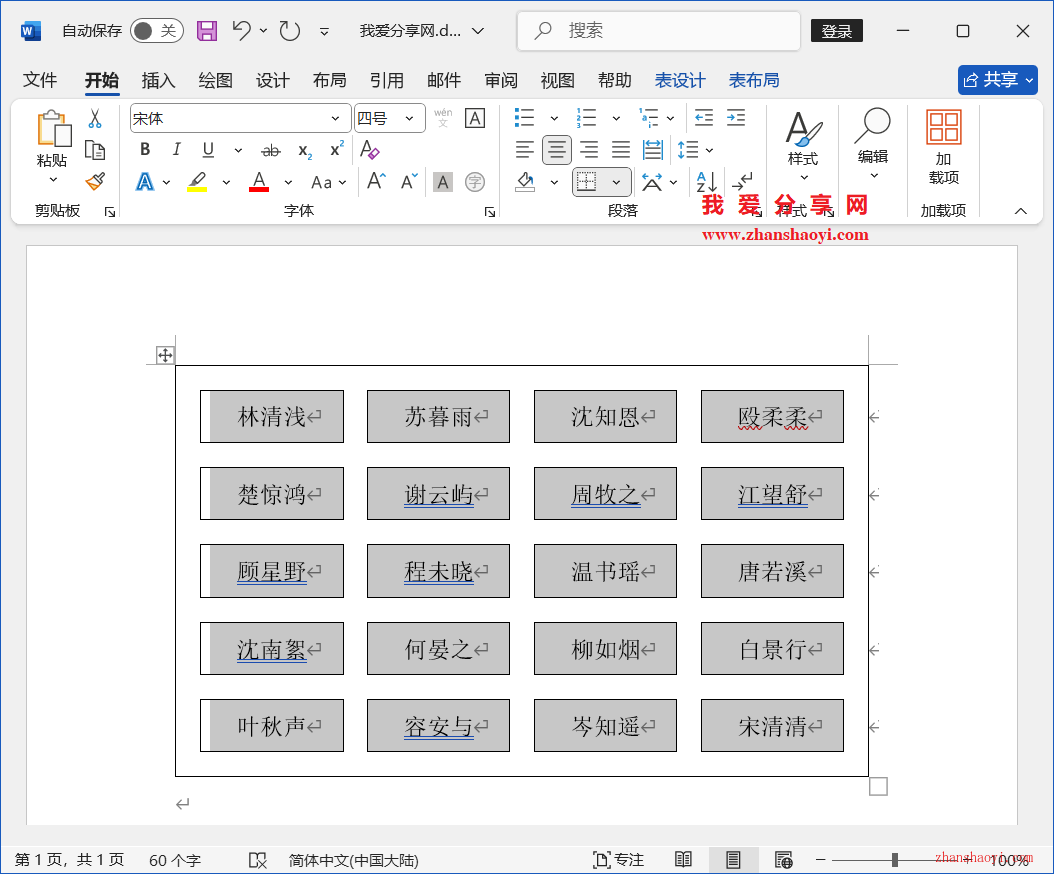The image size is (1054, 874).
Task: Toggle italic formatting
Action: point(176,149)
